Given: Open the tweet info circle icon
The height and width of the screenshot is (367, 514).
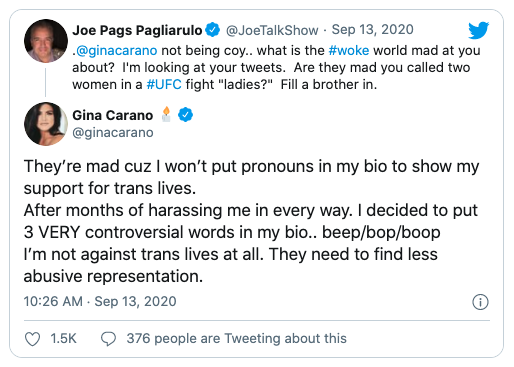Looking at the screenshot, I should [x=480, y=302].
